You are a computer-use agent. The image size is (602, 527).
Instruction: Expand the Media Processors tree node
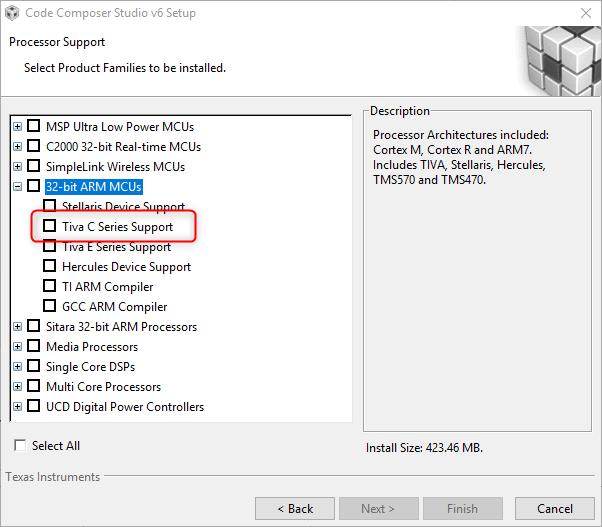click(x=17, y=347)
